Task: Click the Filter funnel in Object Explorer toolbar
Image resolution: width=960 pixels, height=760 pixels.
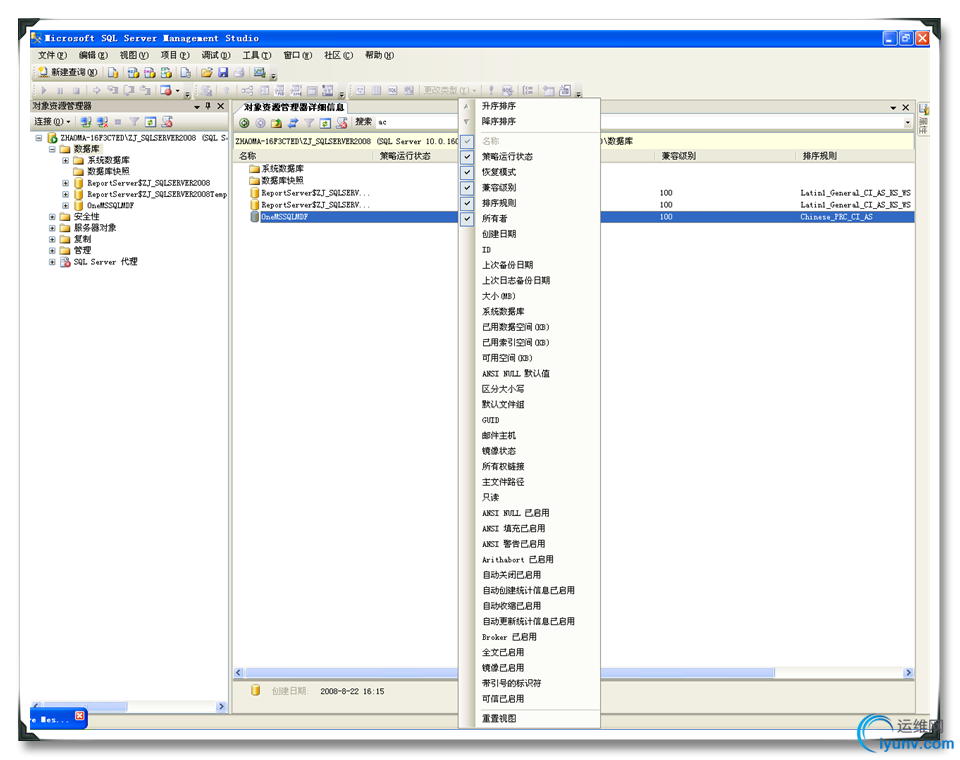Action: (134, 122)
